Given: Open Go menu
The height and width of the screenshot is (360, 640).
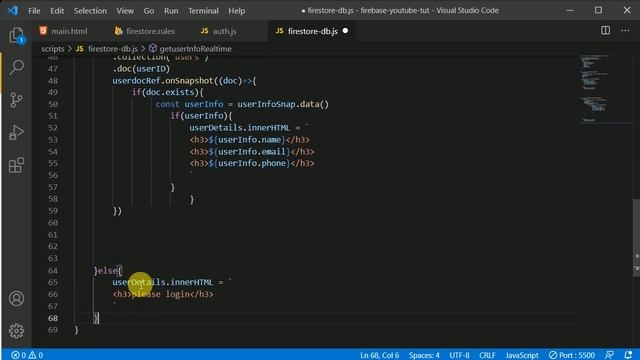Looking at the screenshot, I should pos(149,11).
